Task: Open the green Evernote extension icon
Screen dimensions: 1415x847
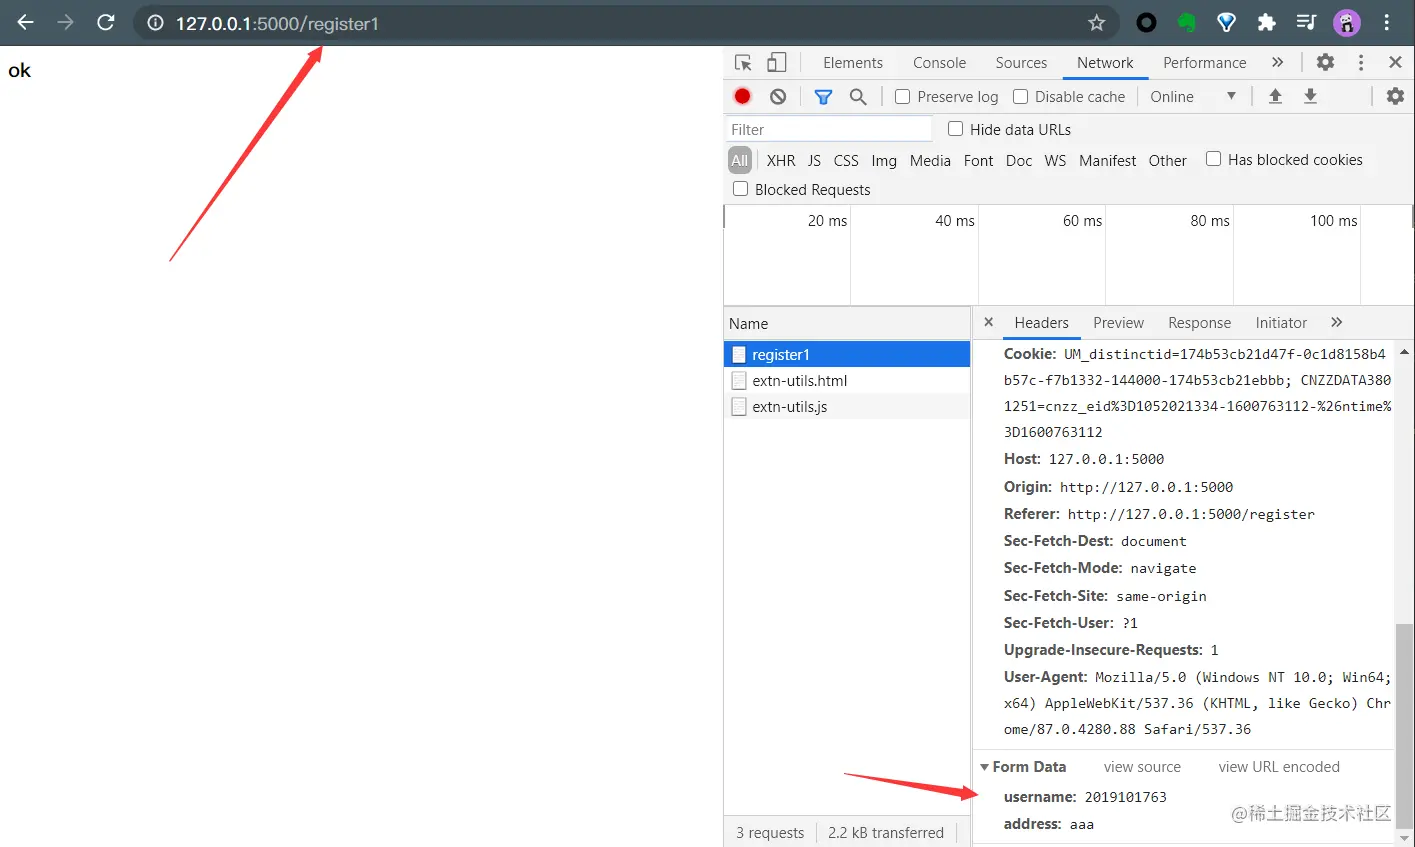Action: (1186, 22)
